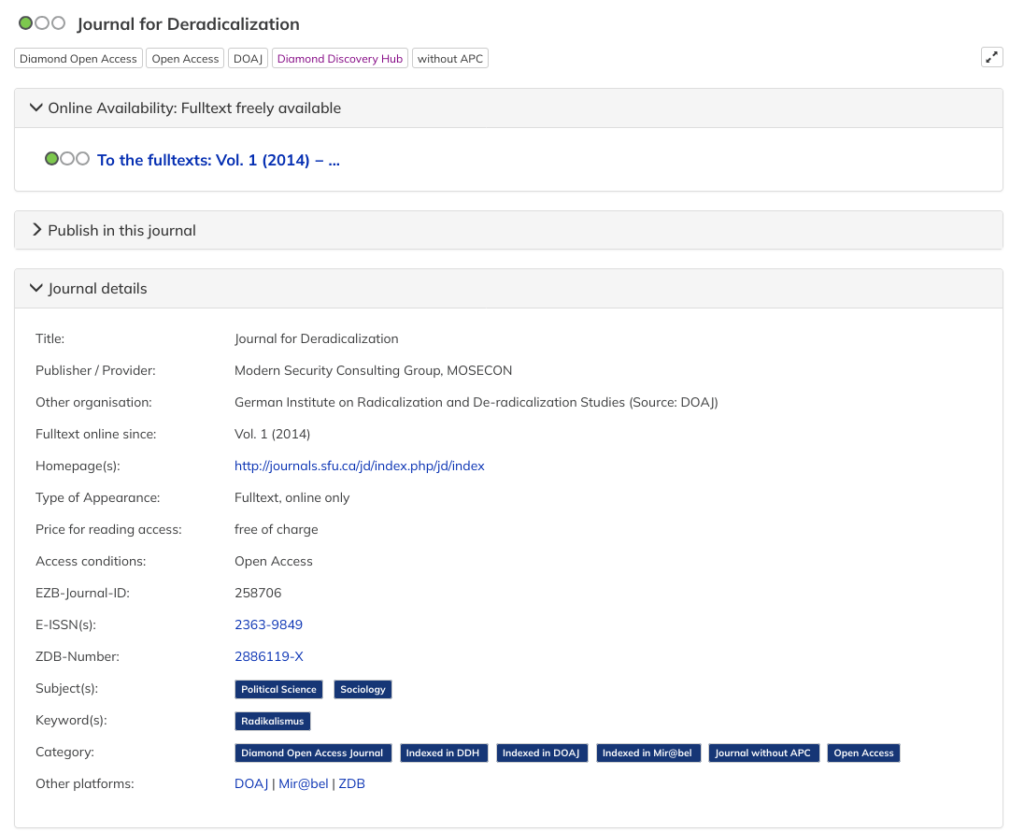
Task: Click the Diamond Open Access Journal category tag
Action: 312,753
